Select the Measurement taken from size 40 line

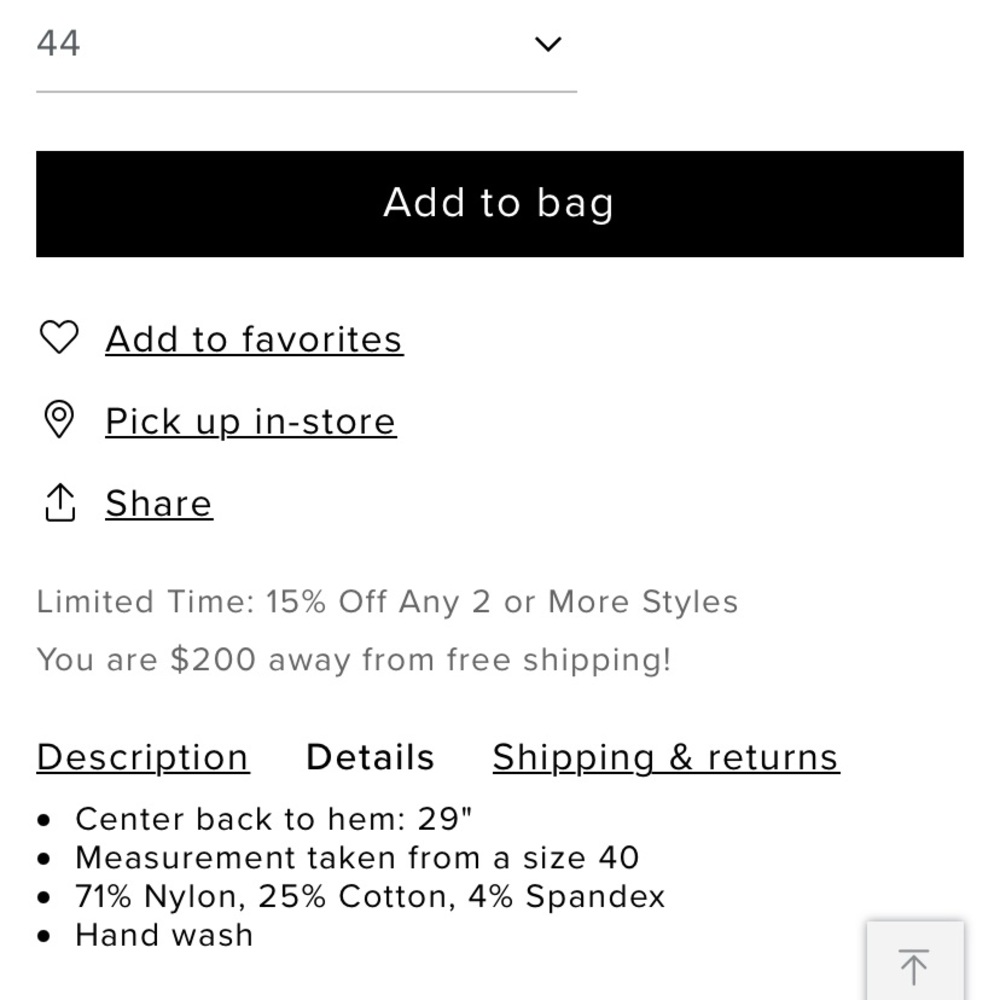357,858
